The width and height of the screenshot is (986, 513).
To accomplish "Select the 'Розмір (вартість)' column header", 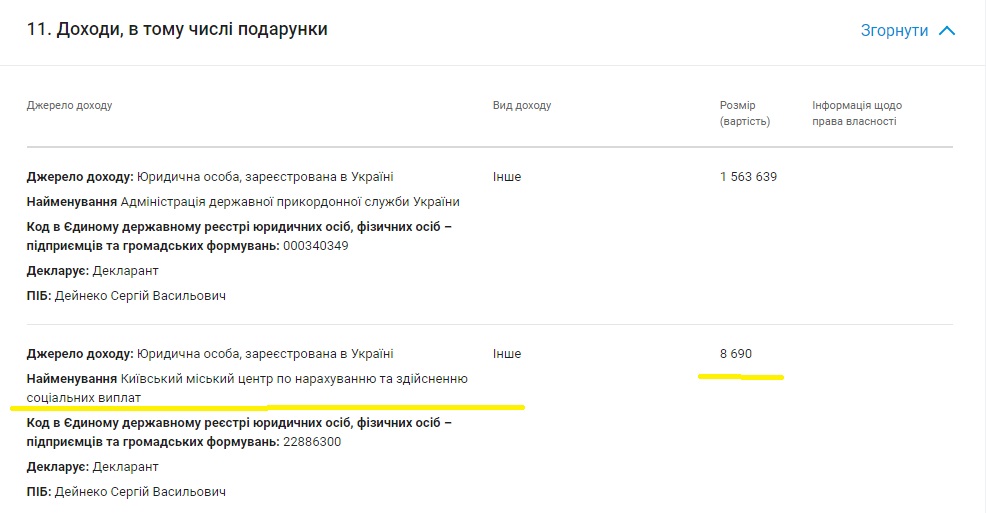I will (x=744, y=113).
